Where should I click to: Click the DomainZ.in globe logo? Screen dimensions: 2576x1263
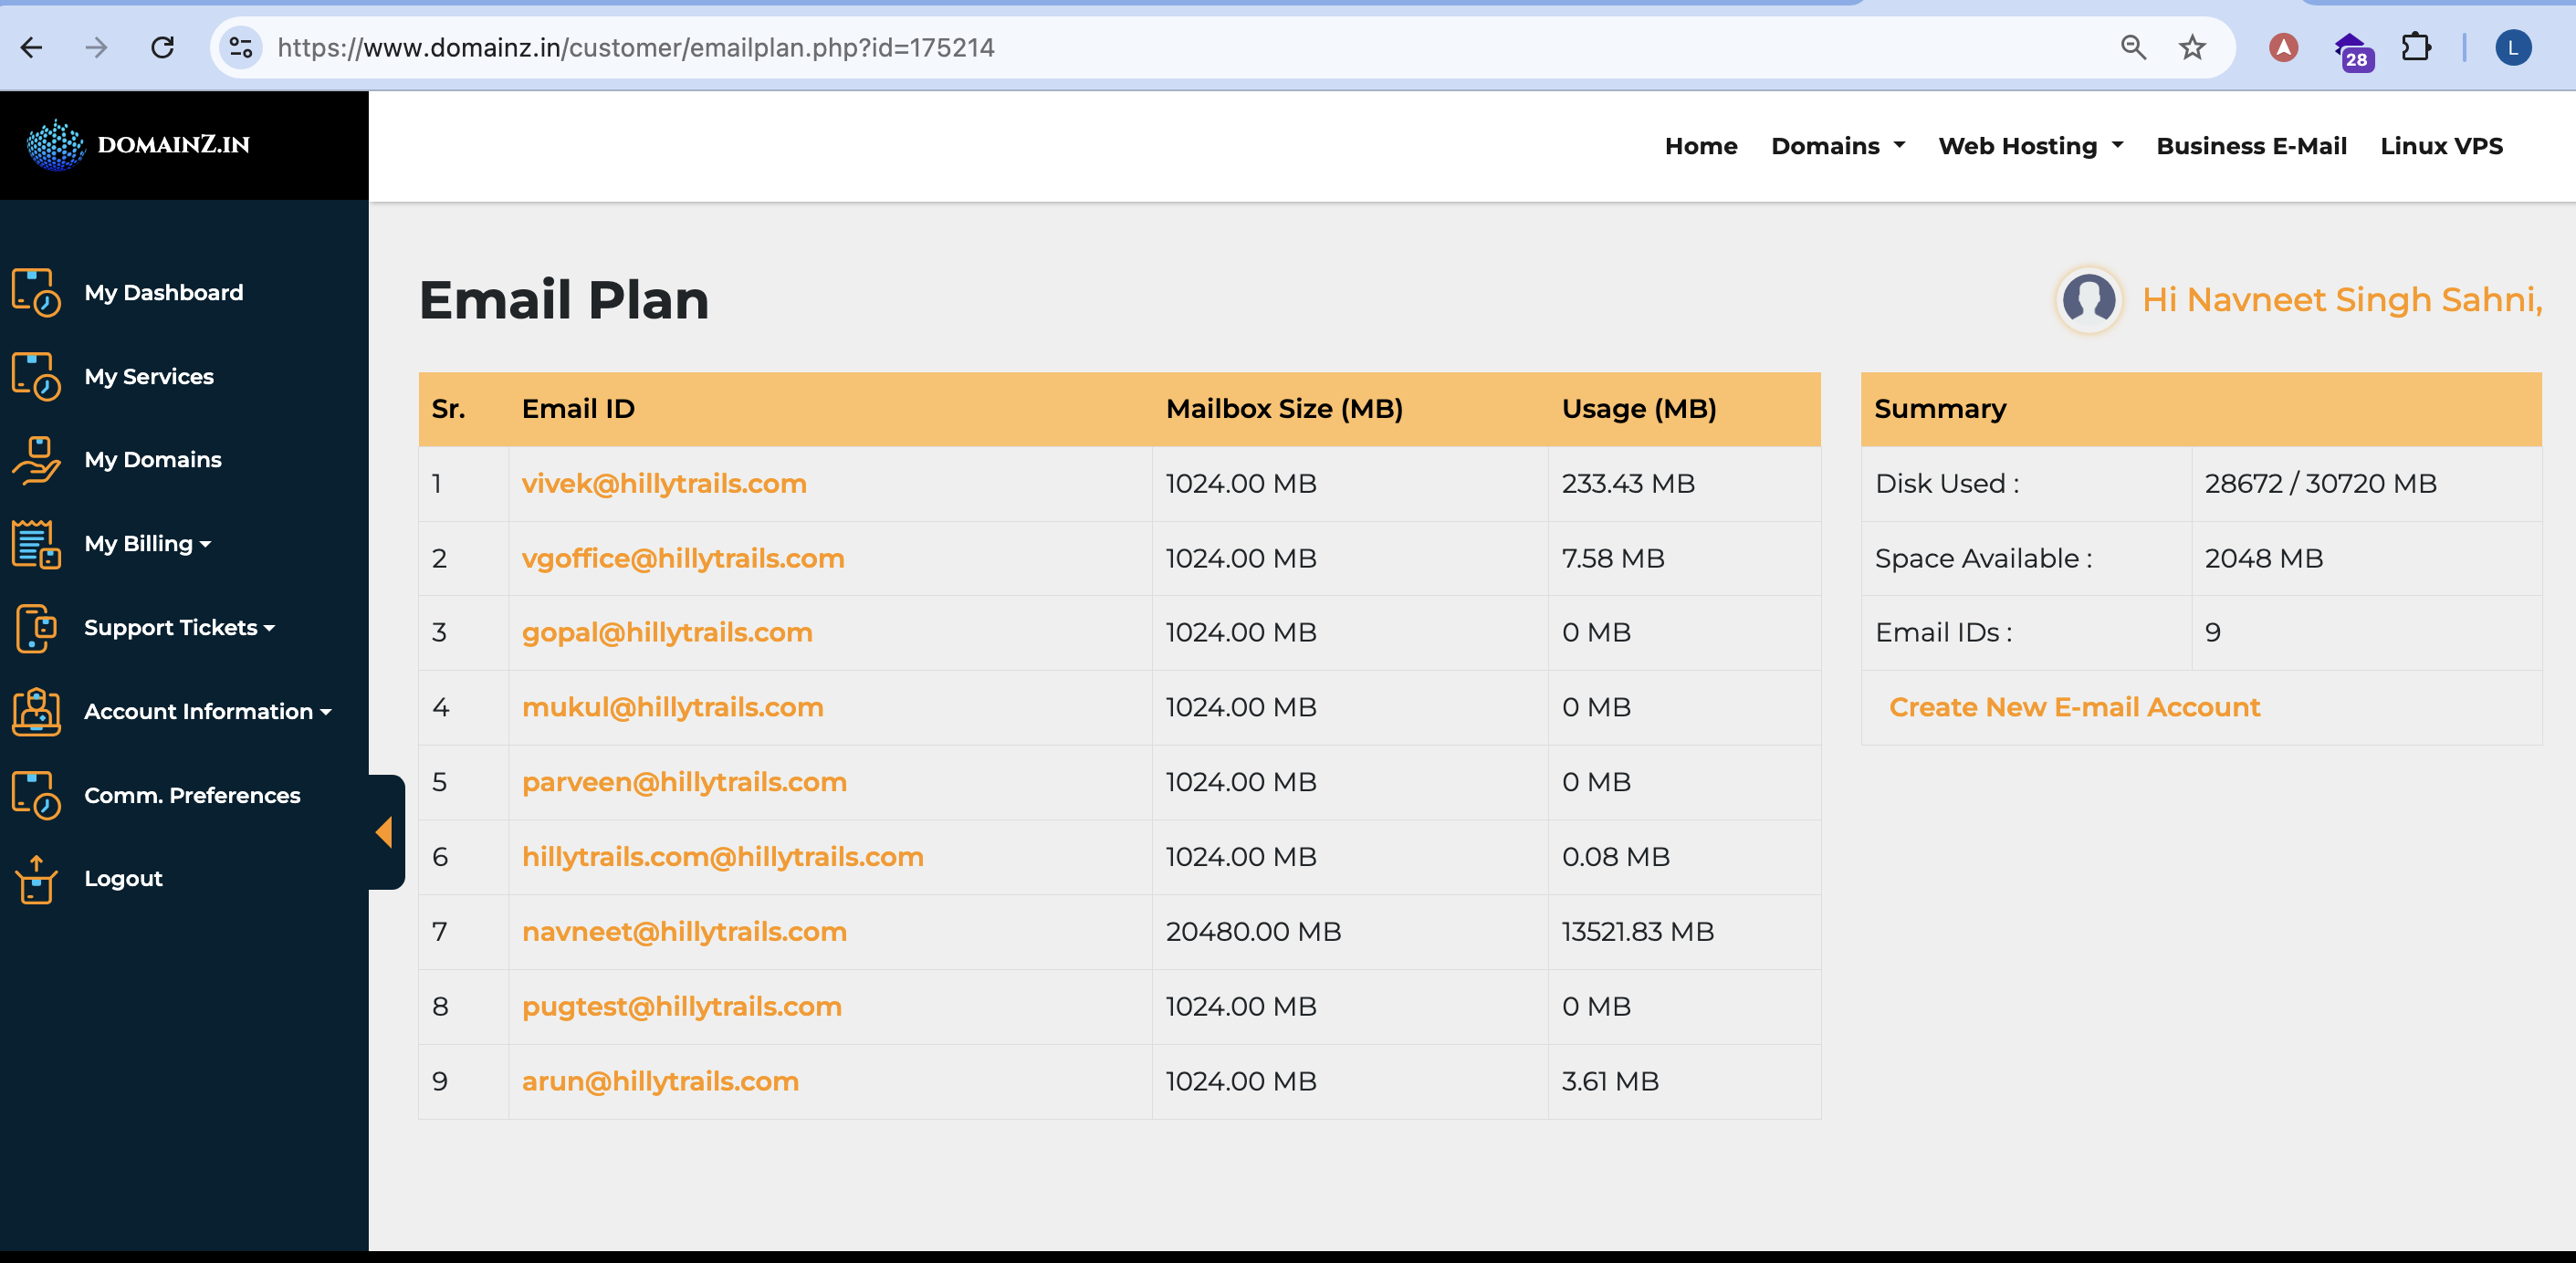click(x=56, y=145)
